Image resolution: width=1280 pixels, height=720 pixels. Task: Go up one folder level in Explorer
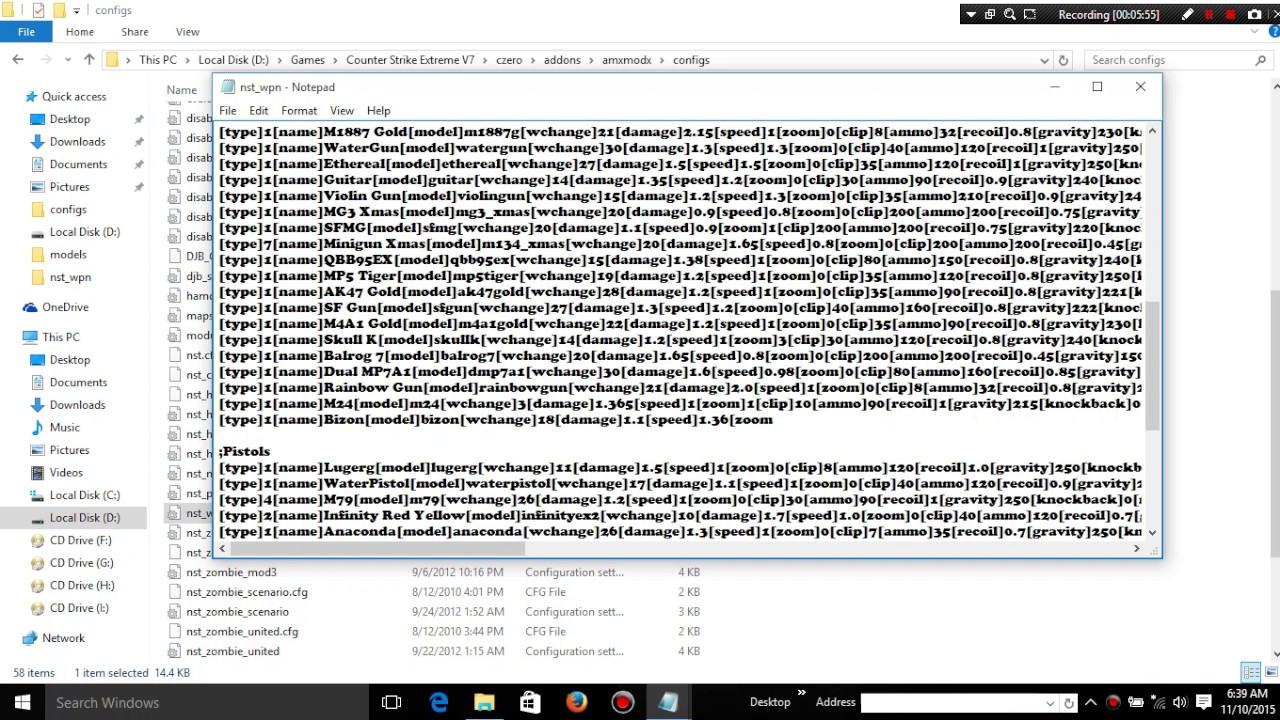click(89, 60)
